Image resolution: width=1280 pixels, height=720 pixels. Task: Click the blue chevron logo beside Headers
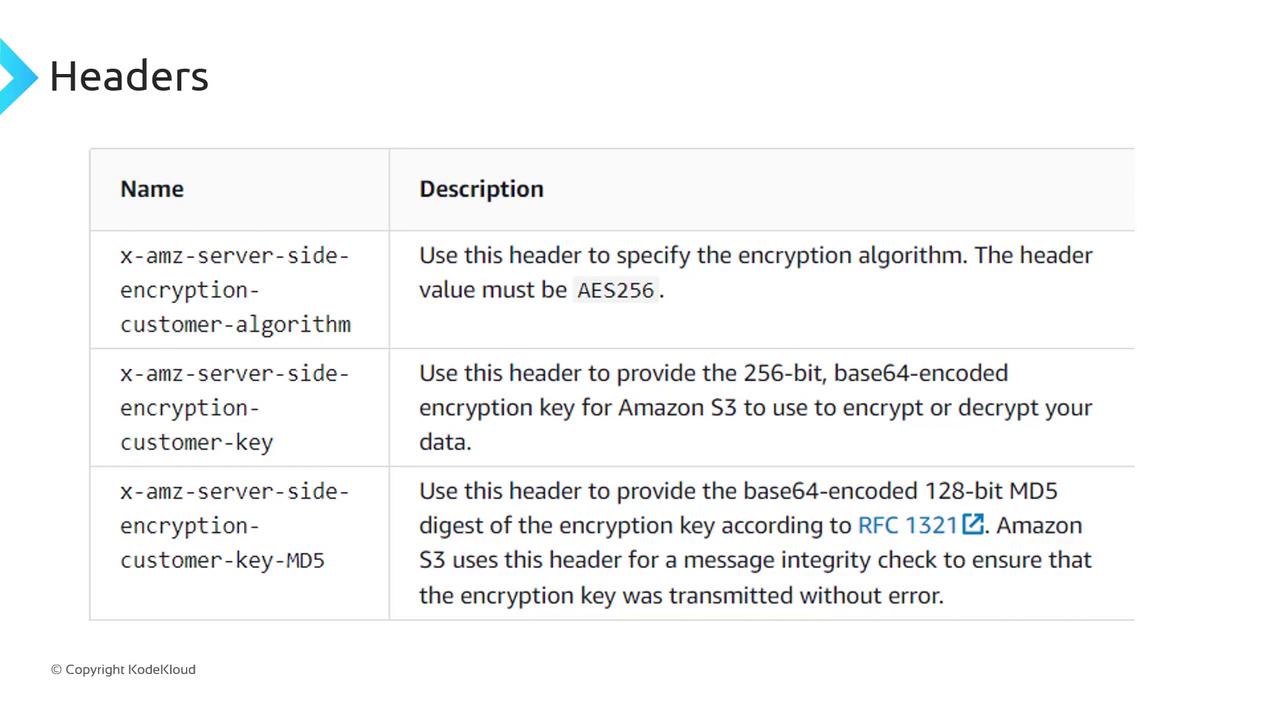tap(16, 76)
